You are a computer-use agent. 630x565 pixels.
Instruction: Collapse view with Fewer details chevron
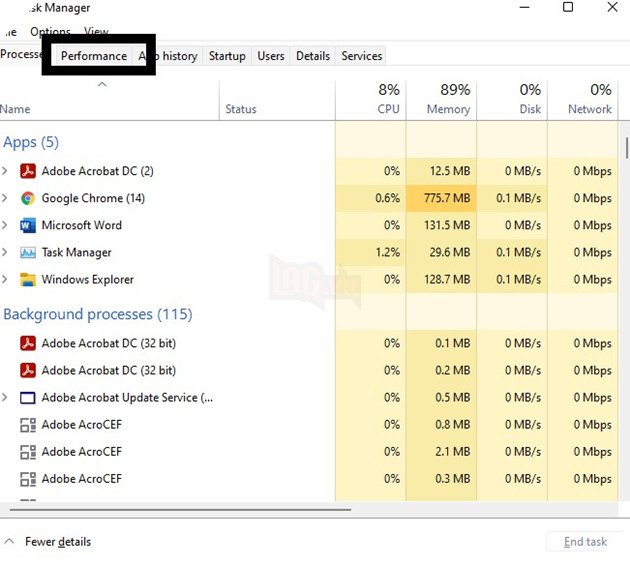(x=9, y=541)
